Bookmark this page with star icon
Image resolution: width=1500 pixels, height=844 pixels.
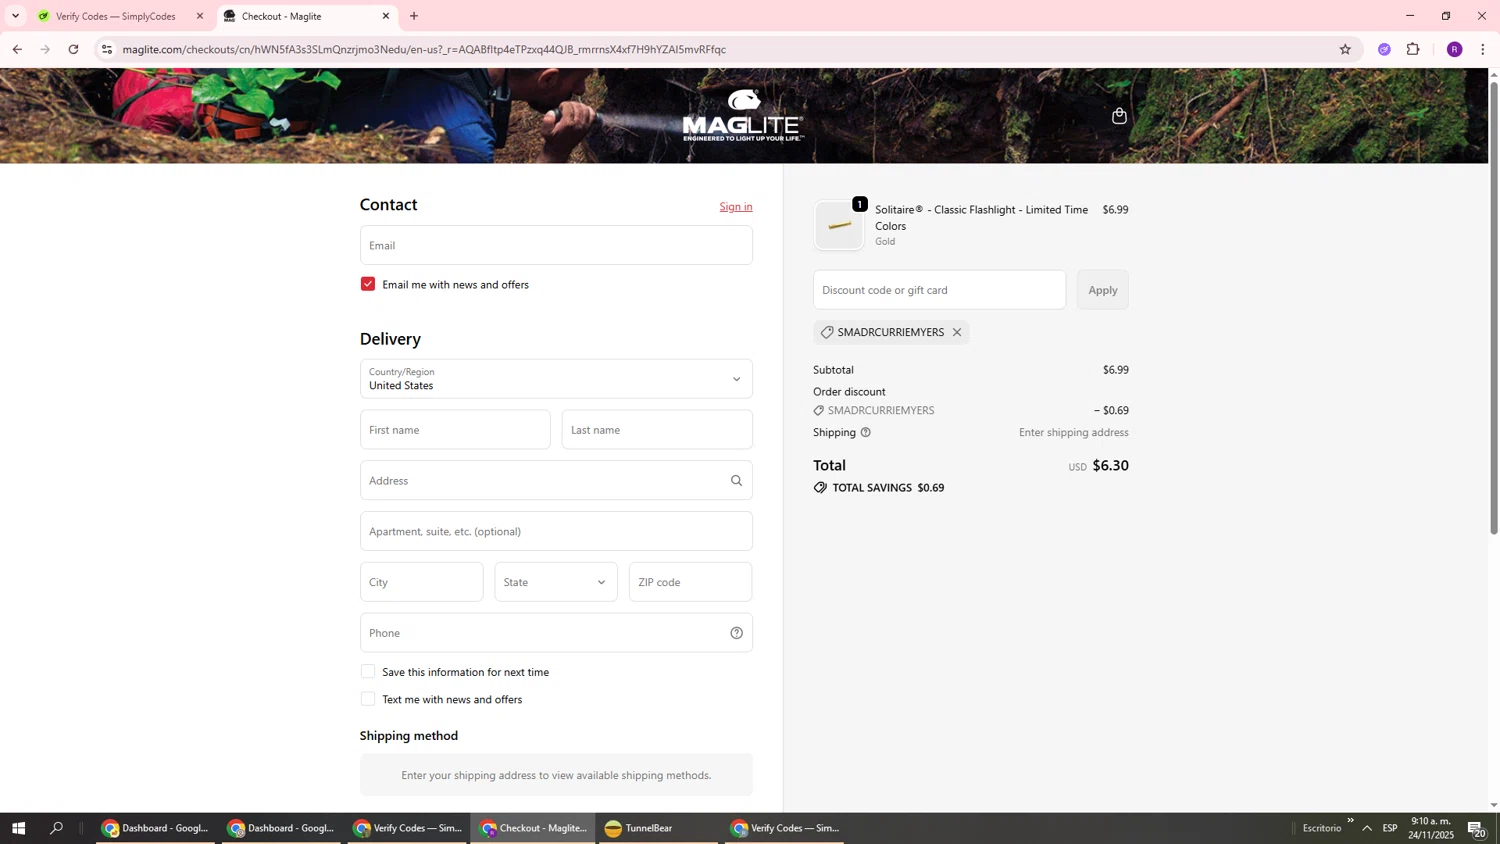tap(1345, 49)
